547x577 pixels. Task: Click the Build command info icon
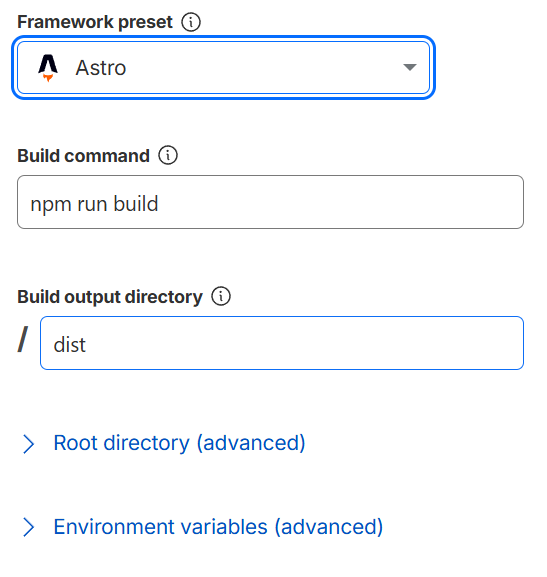[168, 155]
